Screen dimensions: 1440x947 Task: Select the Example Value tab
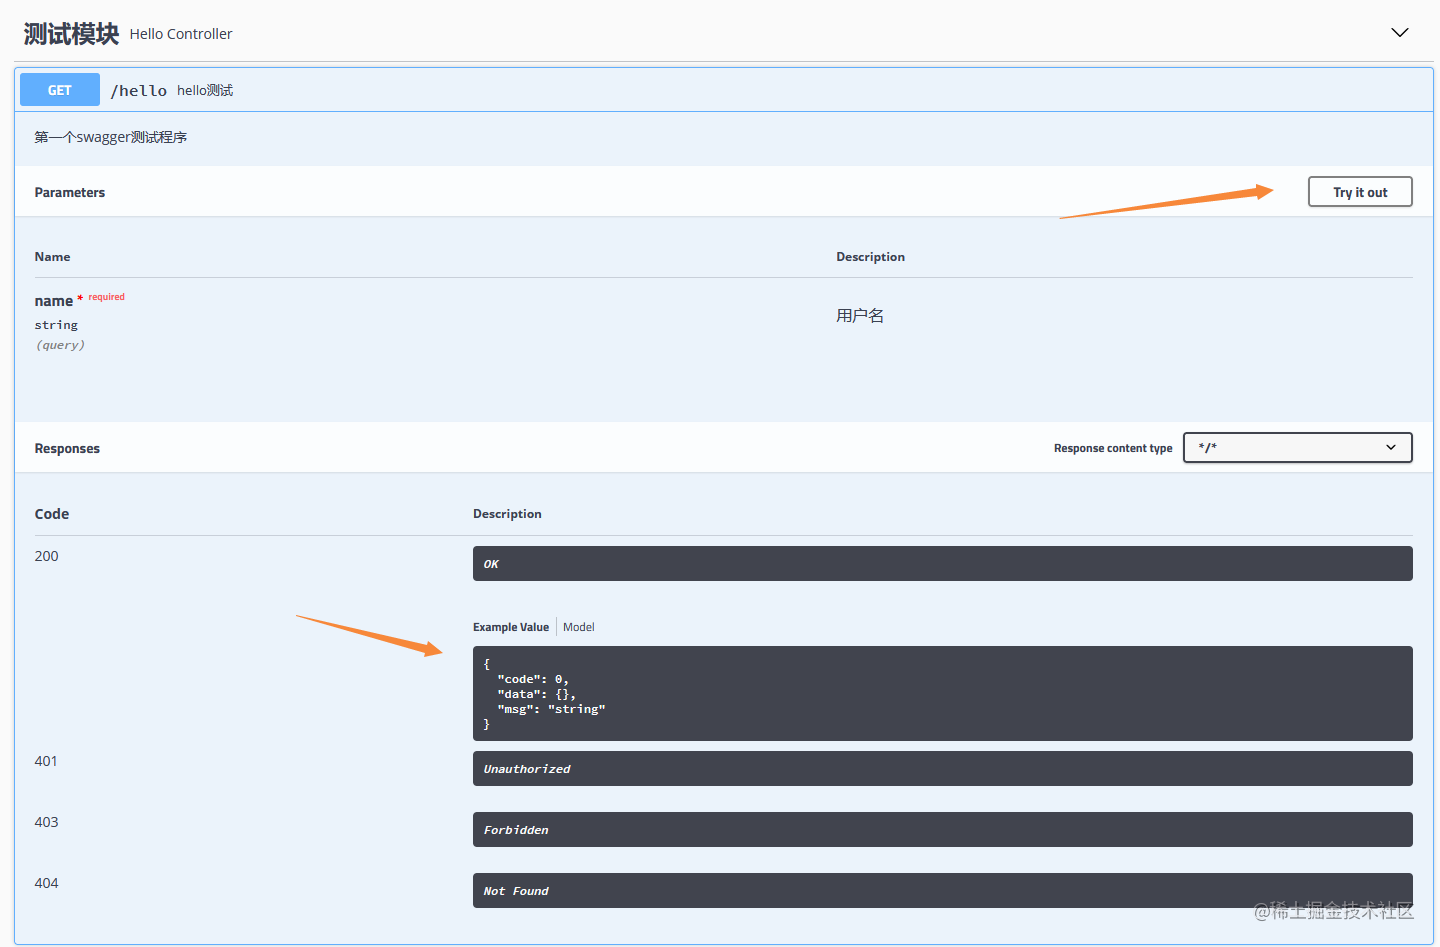pos(511,627)
